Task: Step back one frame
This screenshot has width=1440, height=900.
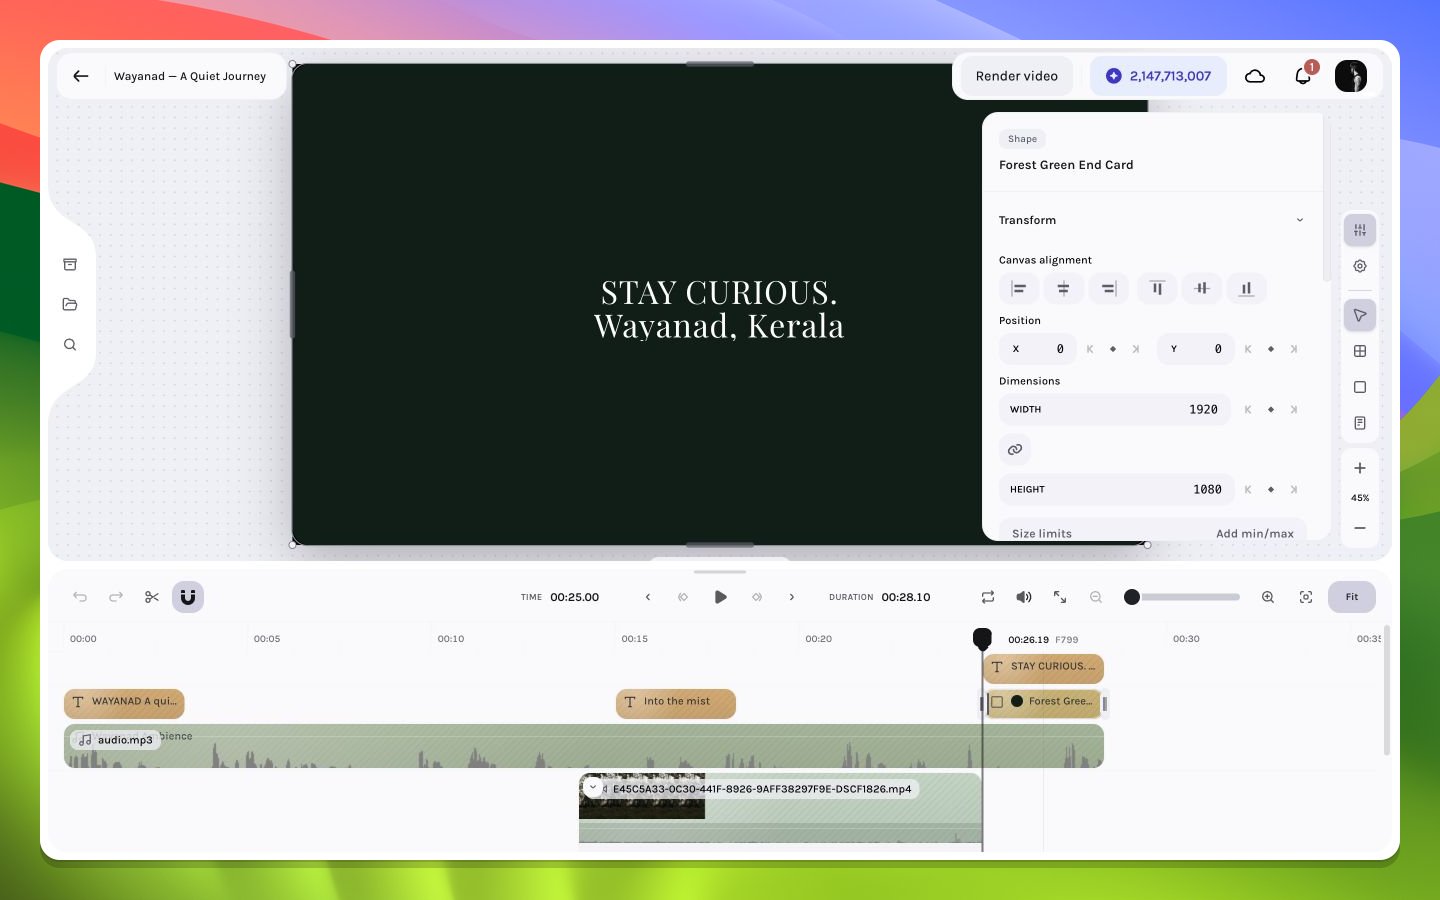Action: pyautogui.click(x=648, y=597)
